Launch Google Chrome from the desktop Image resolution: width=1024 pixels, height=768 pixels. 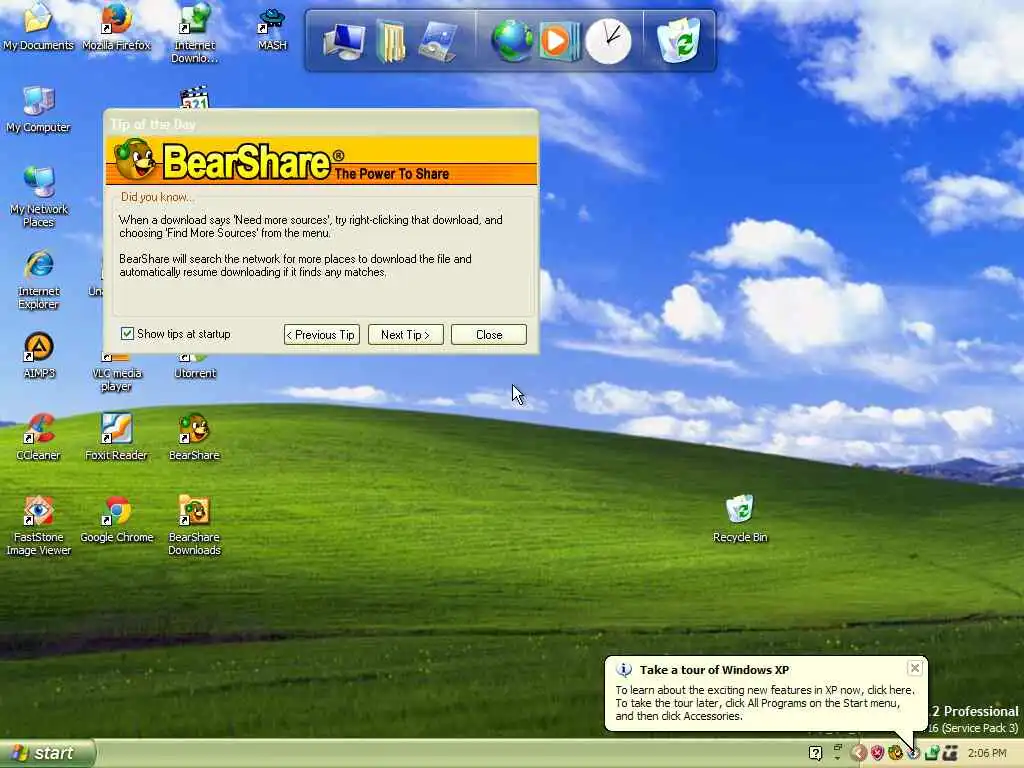pos(116,520)
